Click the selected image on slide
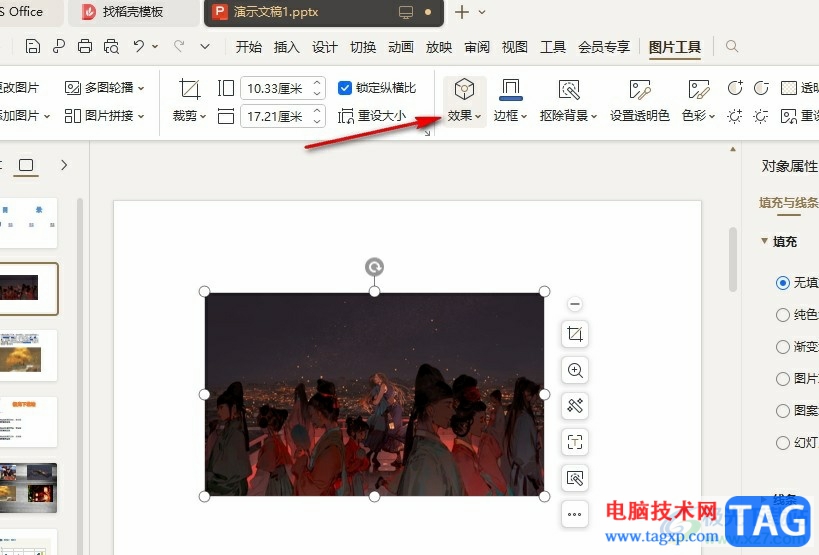 (374, 394)
